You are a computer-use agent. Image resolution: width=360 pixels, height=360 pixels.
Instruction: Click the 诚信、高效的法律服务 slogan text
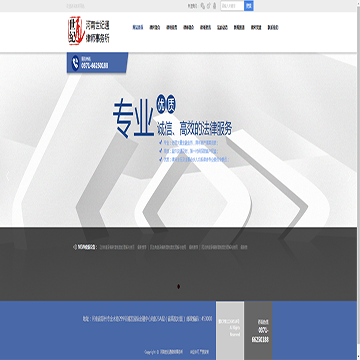point(195,129)
